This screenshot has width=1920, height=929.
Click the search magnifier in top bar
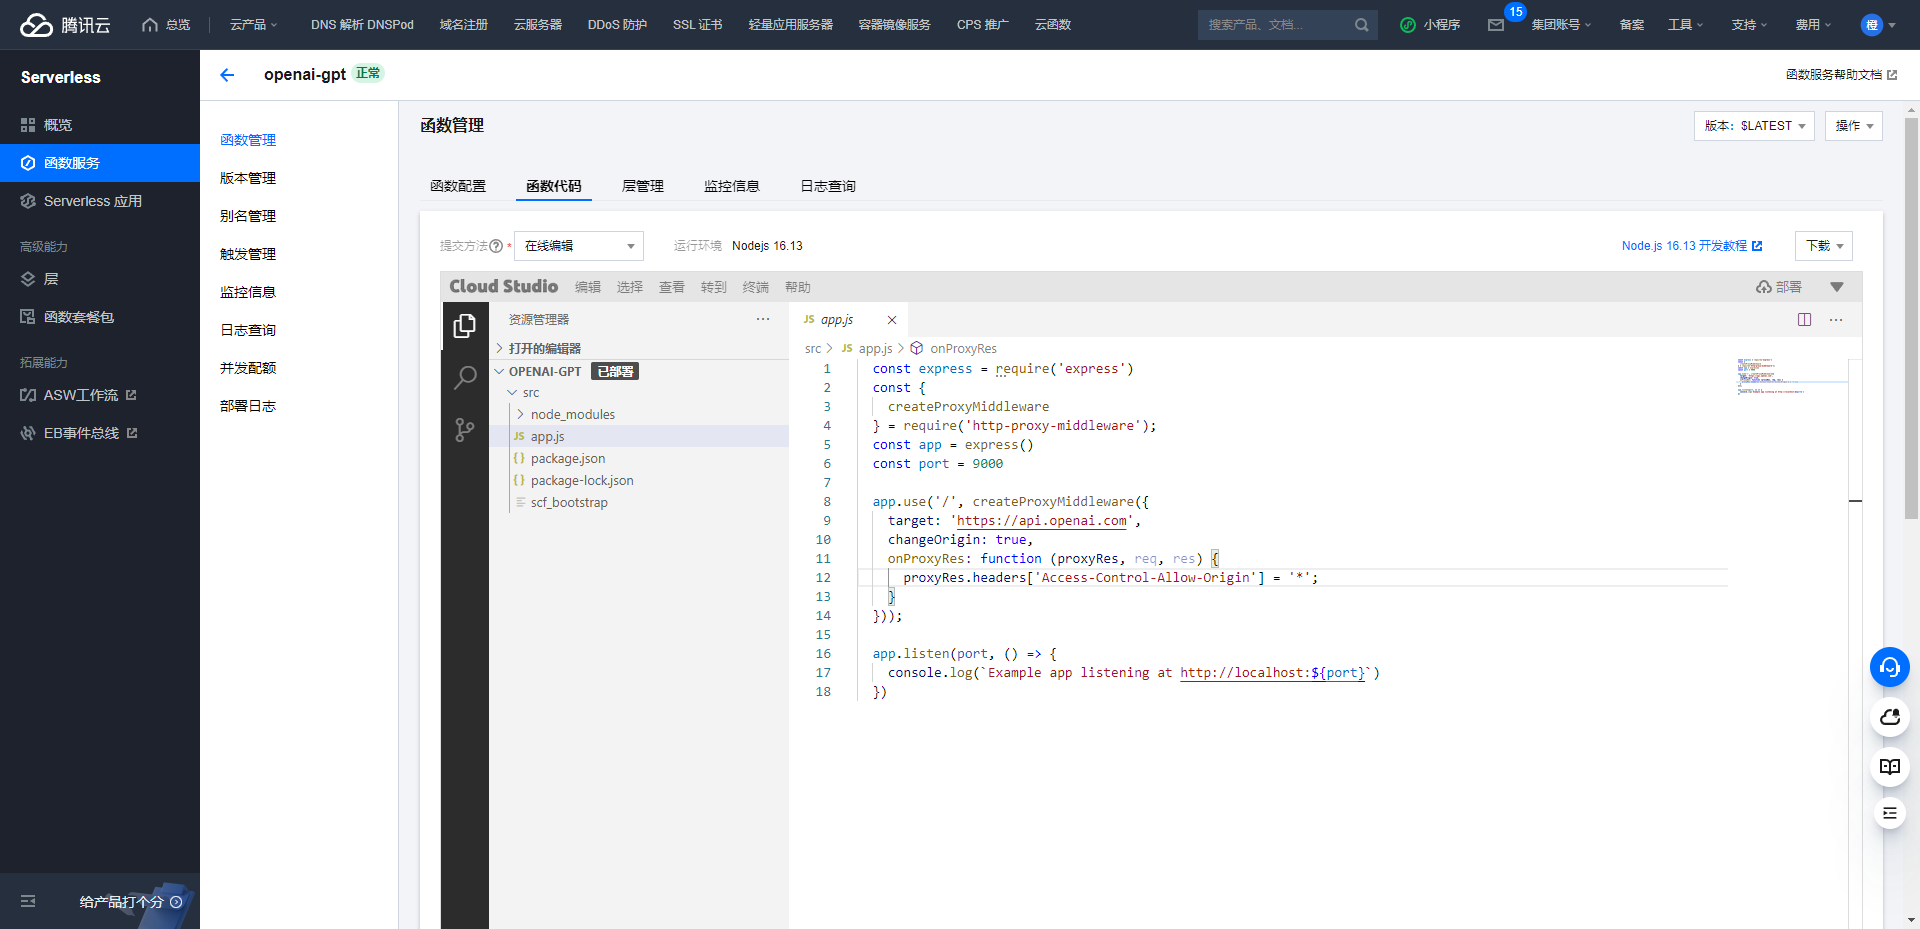pos(1361,25)
